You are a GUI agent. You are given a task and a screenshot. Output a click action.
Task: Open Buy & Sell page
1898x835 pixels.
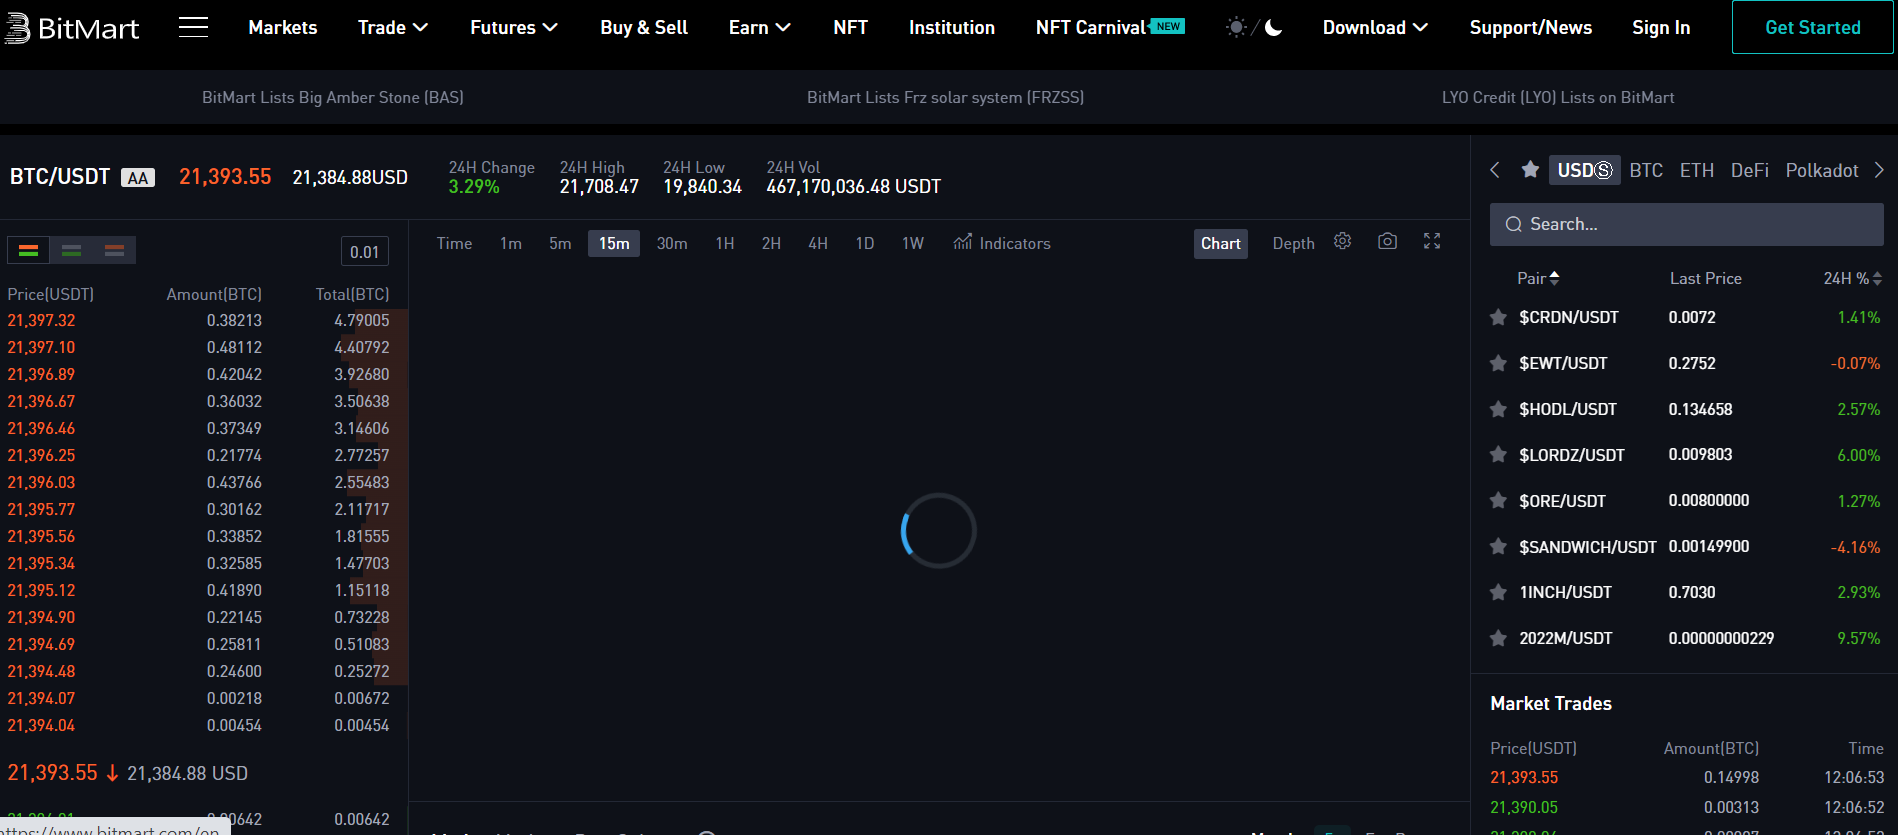[x=644, y=28]
